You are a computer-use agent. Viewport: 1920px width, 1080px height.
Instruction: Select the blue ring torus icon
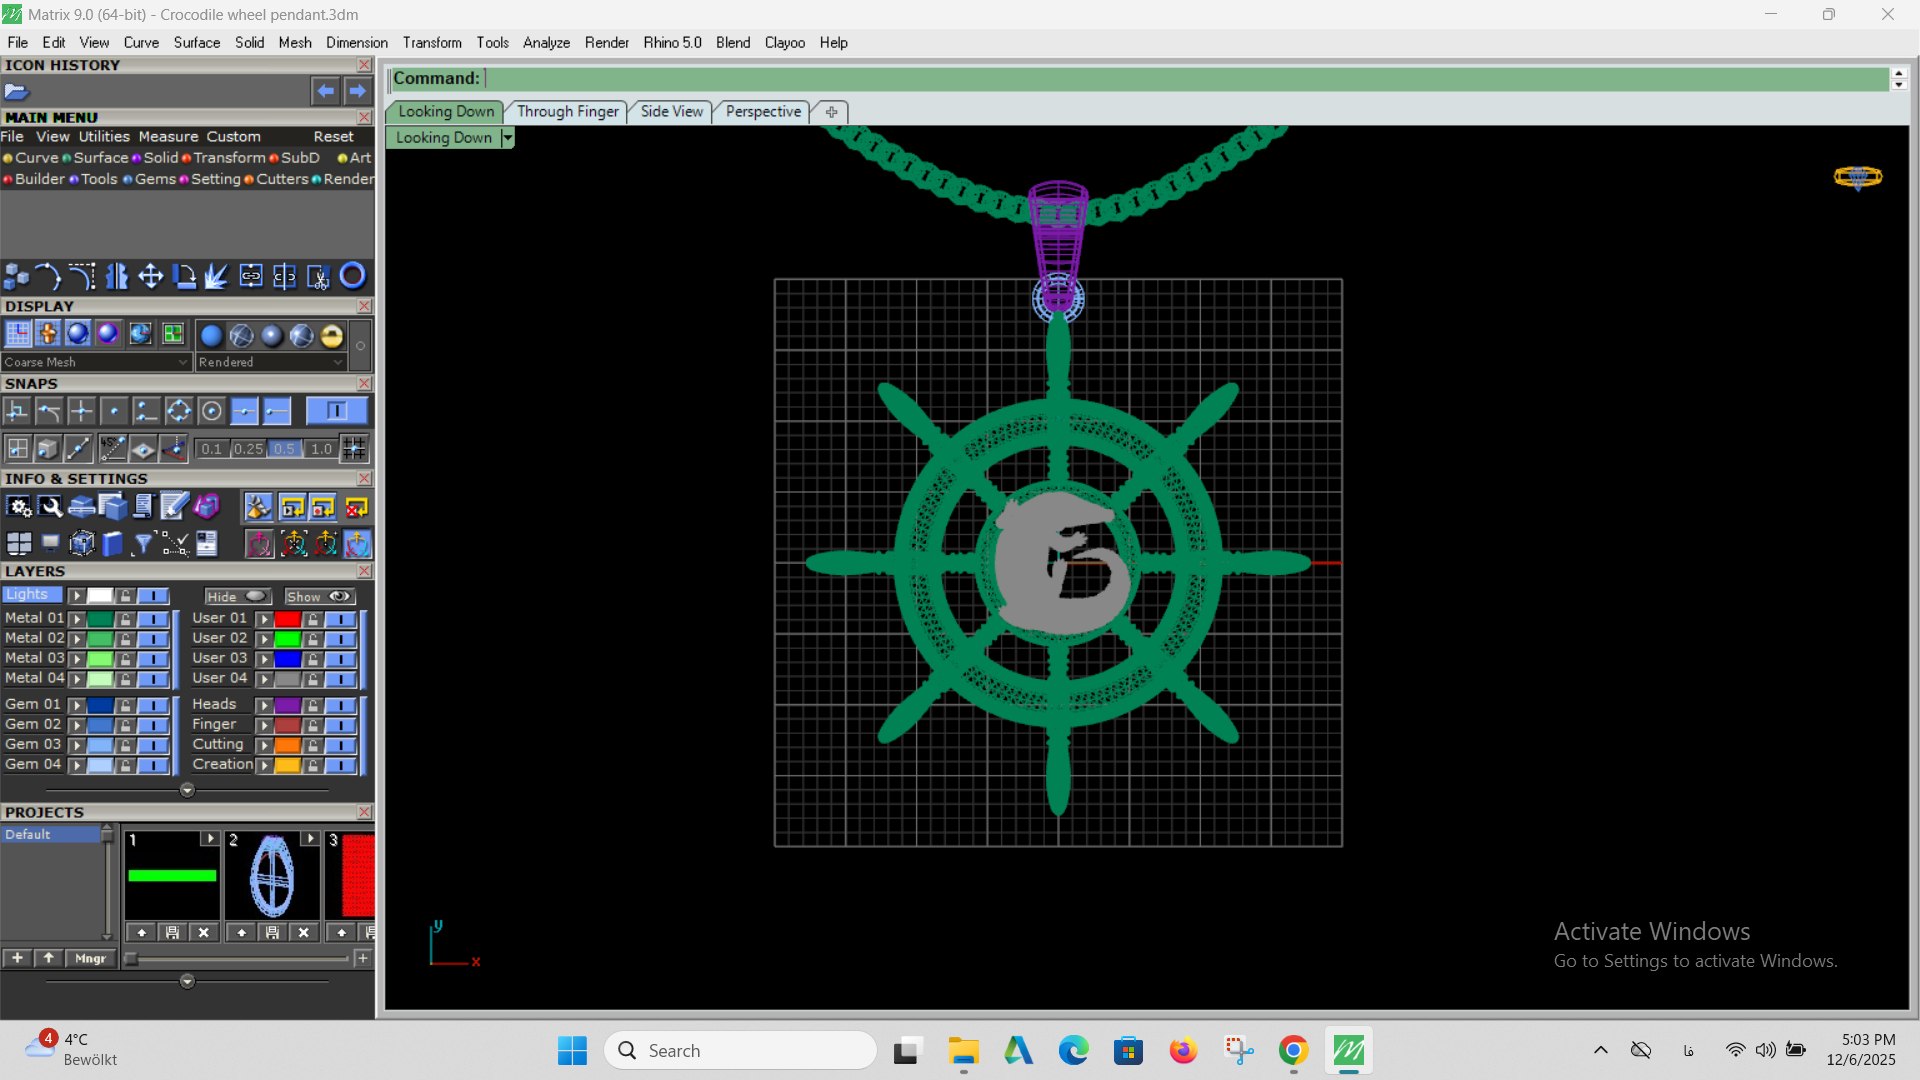pyautogui.click(x=352, y=276)
